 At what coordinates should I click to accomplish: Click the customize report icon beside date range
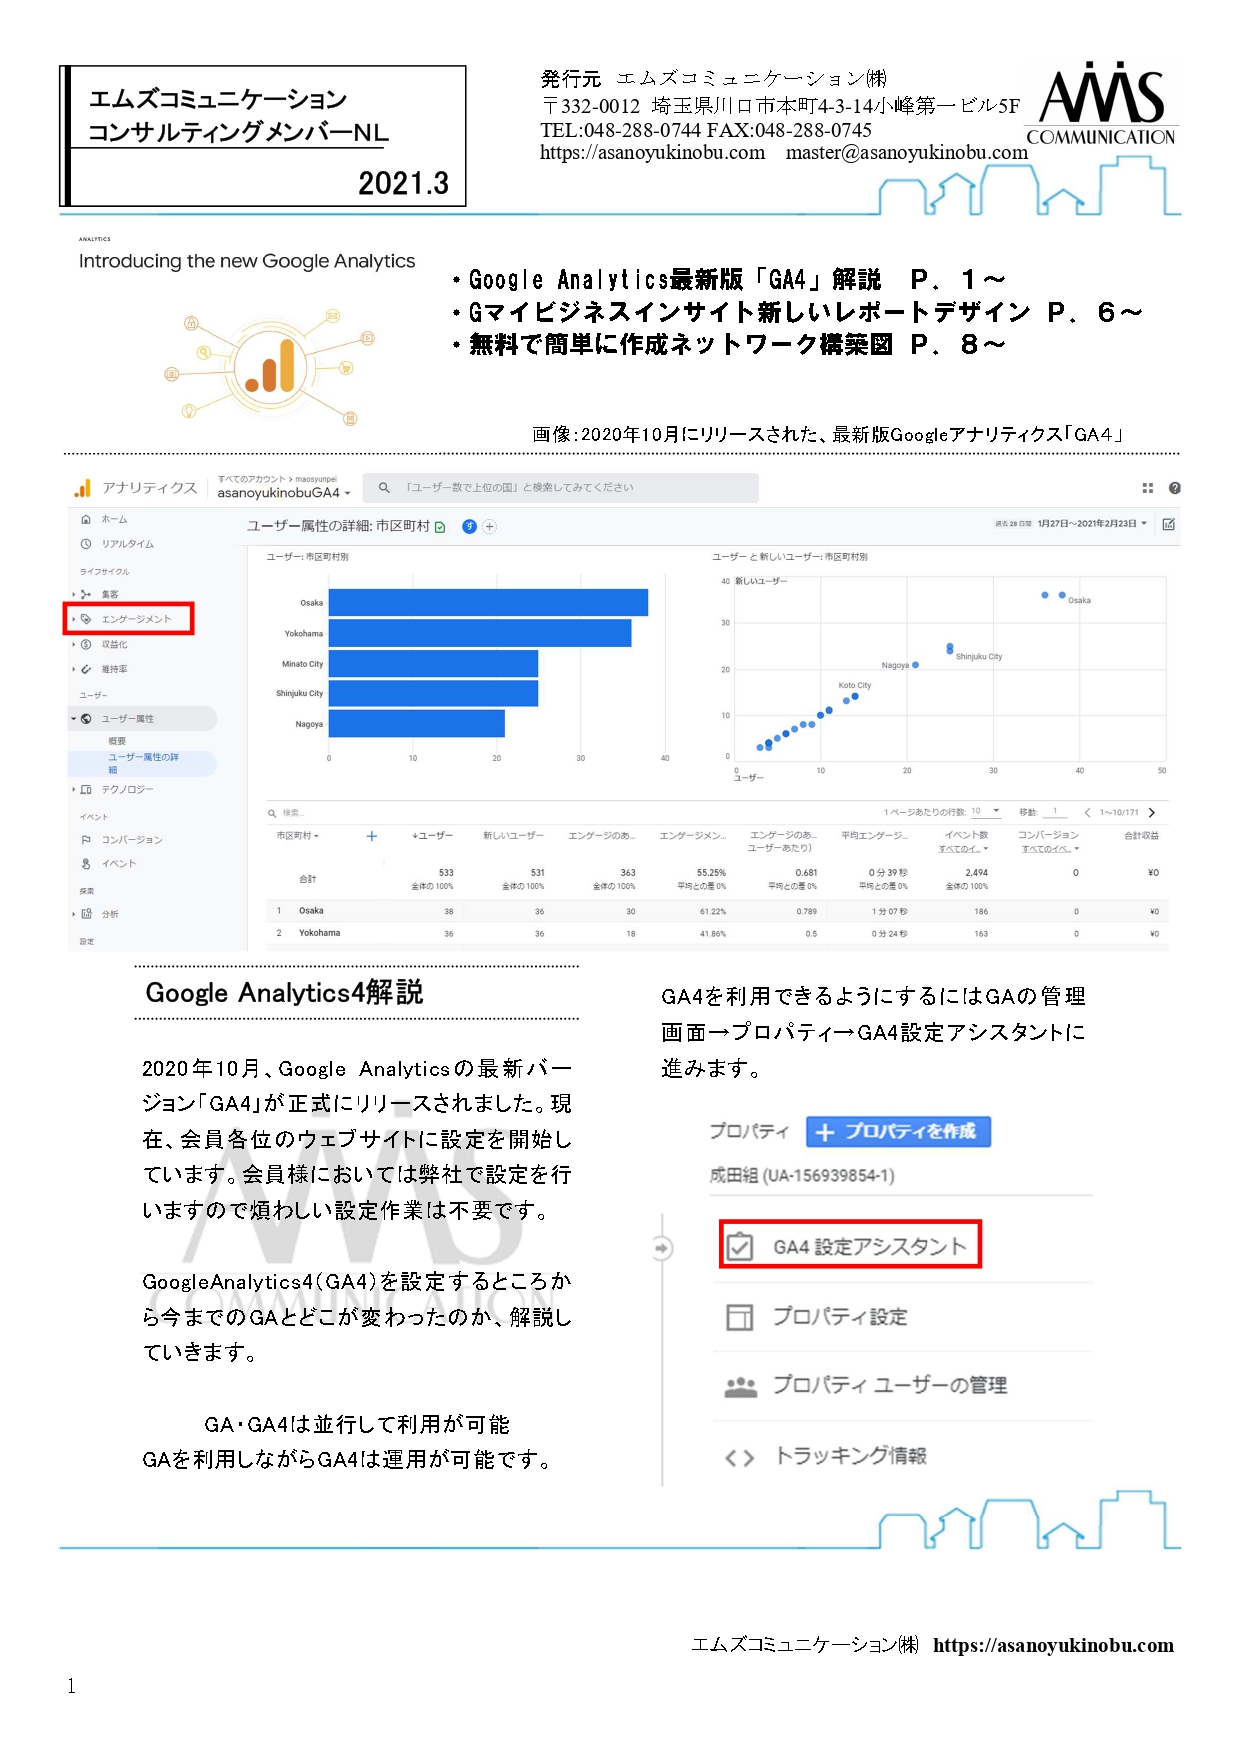coord(1169,524)
